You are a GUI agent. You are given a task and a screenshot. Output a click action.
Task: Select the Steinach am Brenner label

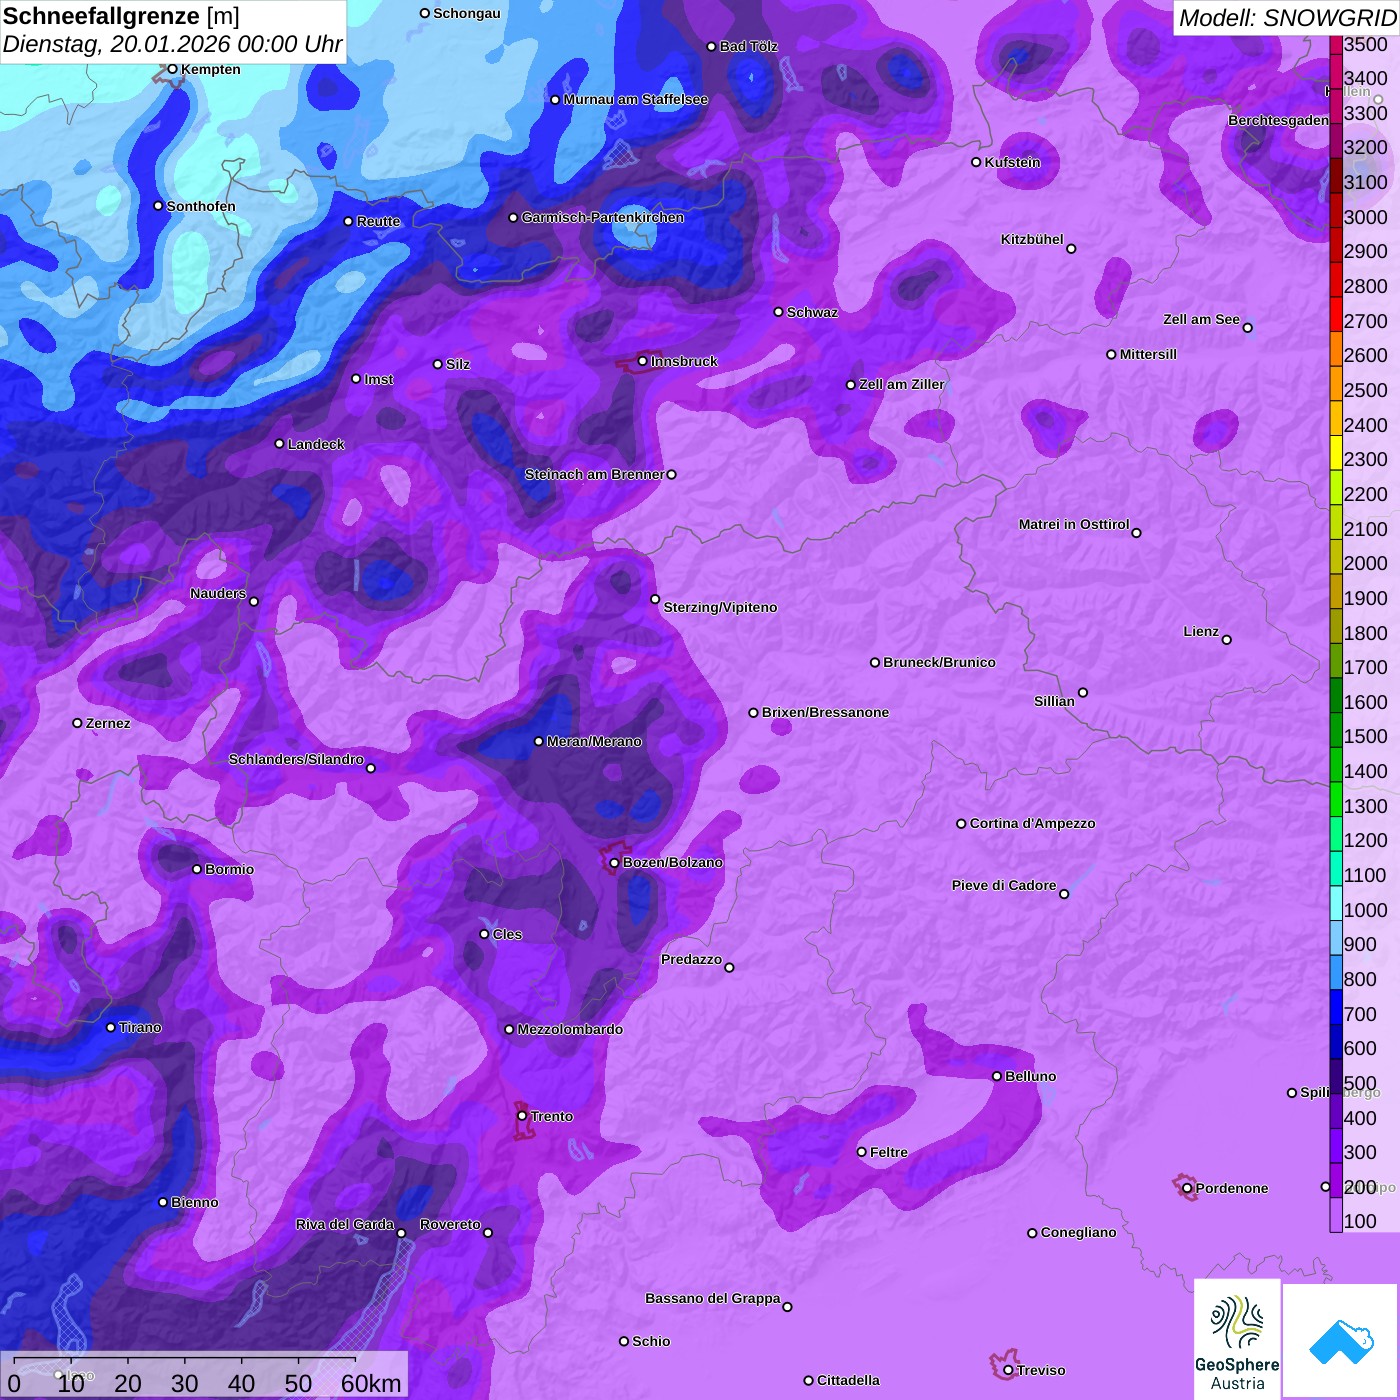(594, 474)
